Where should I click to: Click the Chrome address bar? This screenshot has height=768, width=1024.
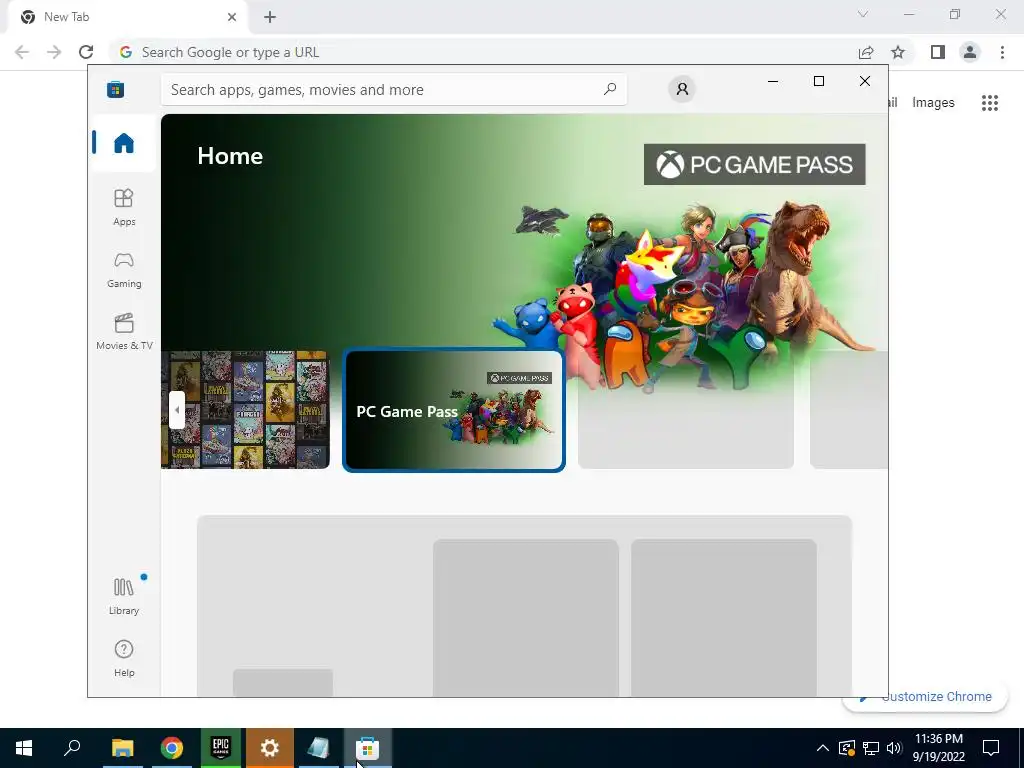coord(483,52)
